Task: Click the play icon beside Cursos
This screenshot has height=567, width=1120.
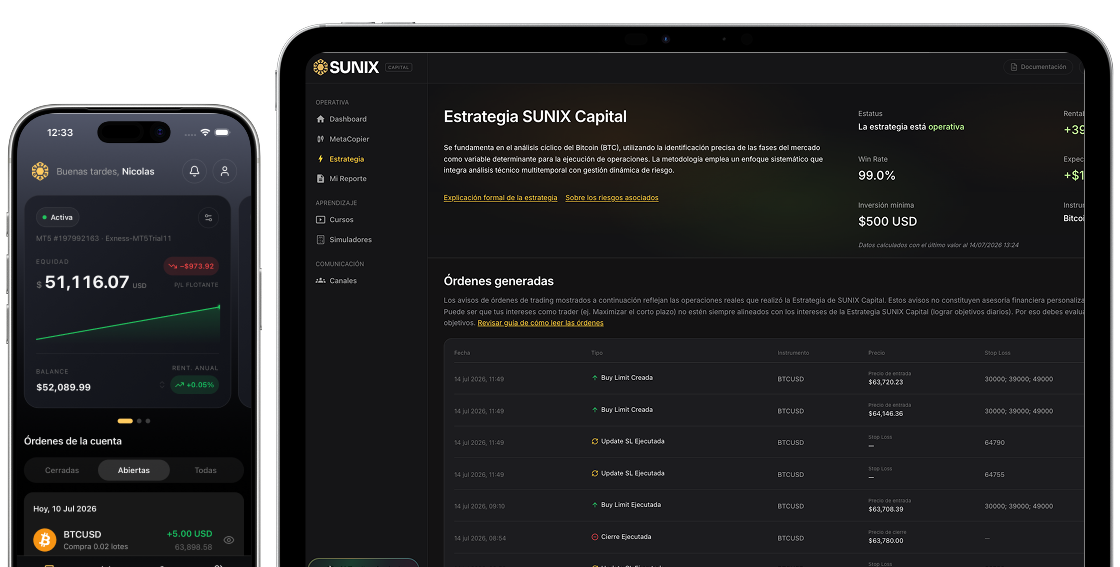Action: (x=320, y=220)
